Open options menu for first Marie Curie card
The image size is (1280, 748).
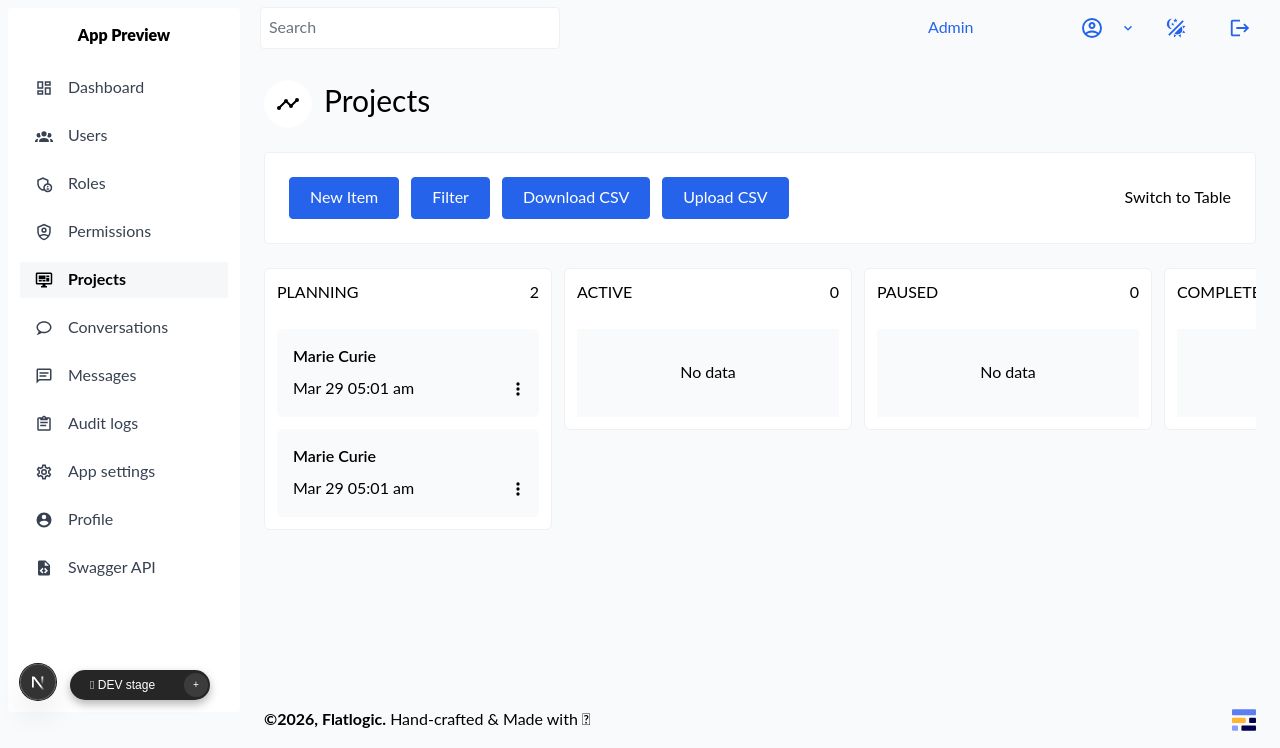tap(518, 389)
